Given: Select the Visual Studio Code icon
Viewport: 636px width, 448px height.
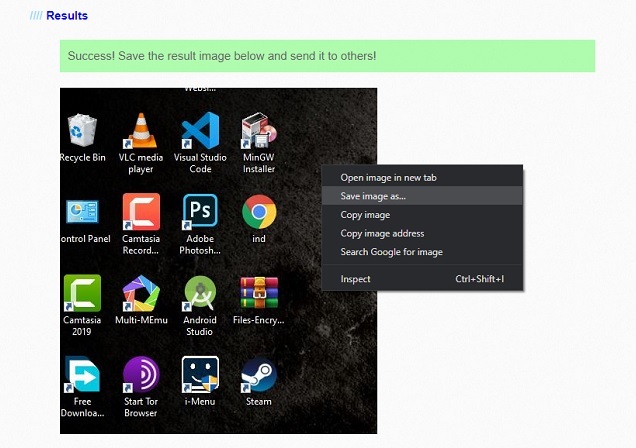Looking at the screenshot, I should (x=200, y=130).
